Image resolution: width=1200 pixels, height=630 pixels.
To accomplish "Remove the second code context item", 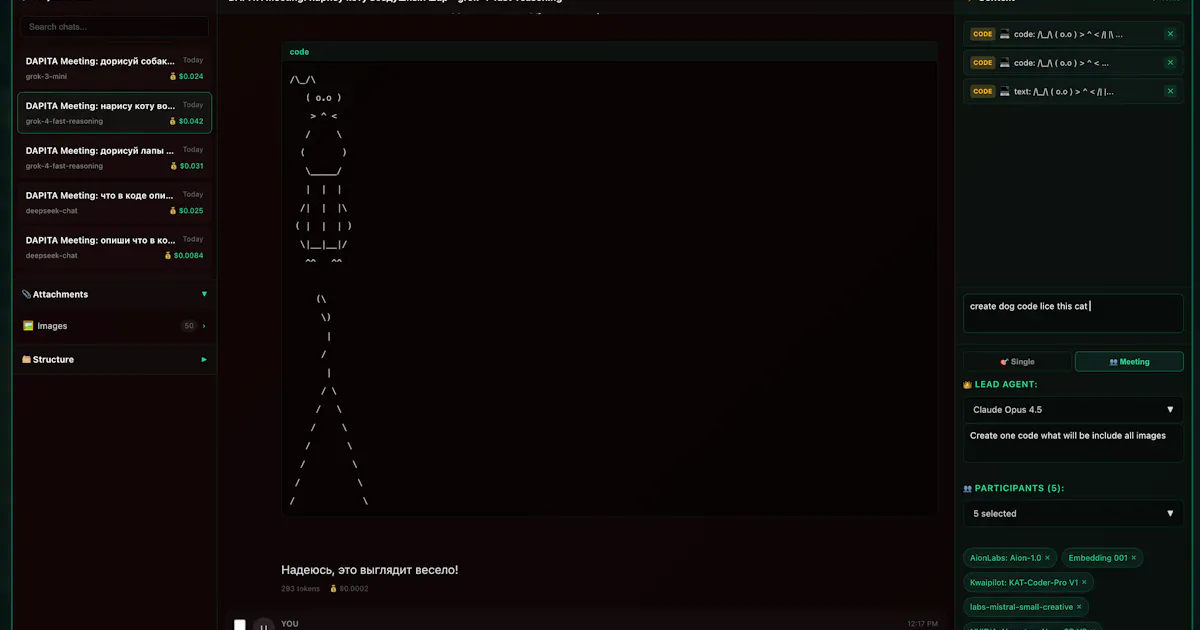I will 1170,62.
